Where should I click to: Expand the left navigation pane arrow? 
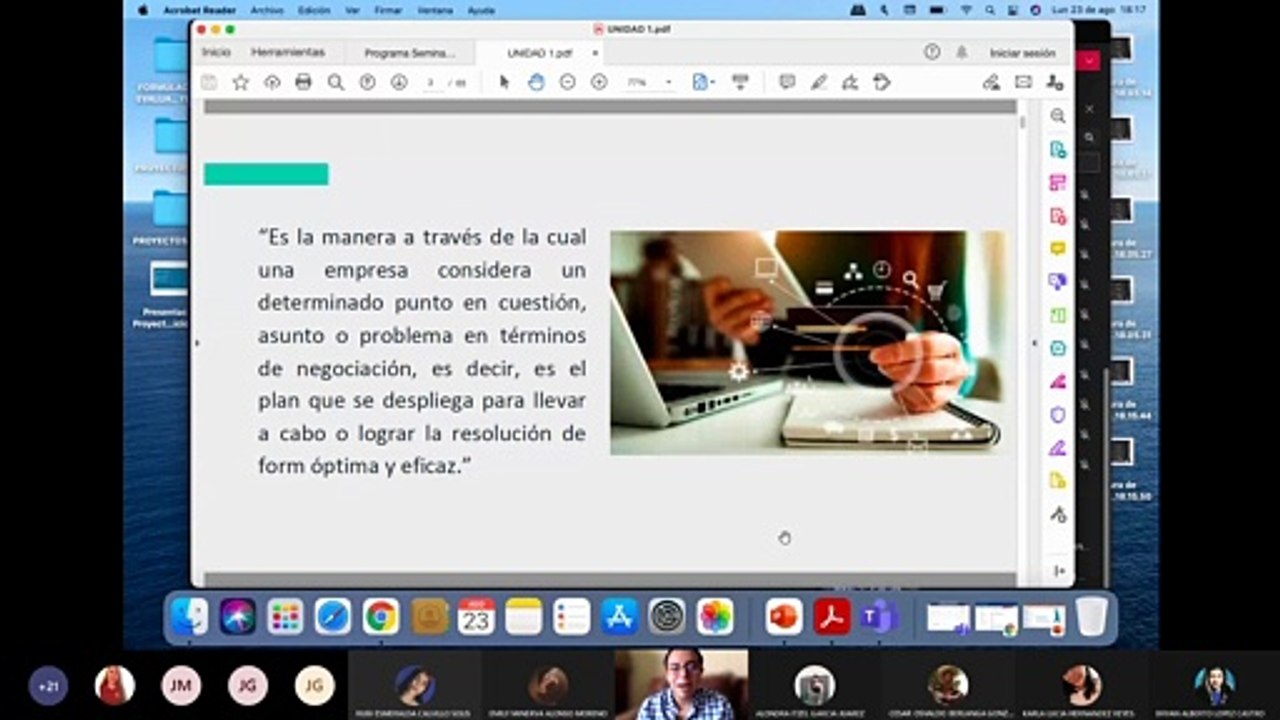pyautogui.click(x=196, y=343)
